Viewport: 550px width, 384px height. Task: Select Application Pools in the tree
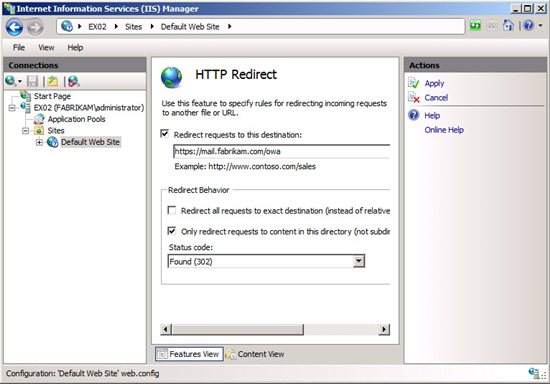pyautogui.click(x=76, y=119)
